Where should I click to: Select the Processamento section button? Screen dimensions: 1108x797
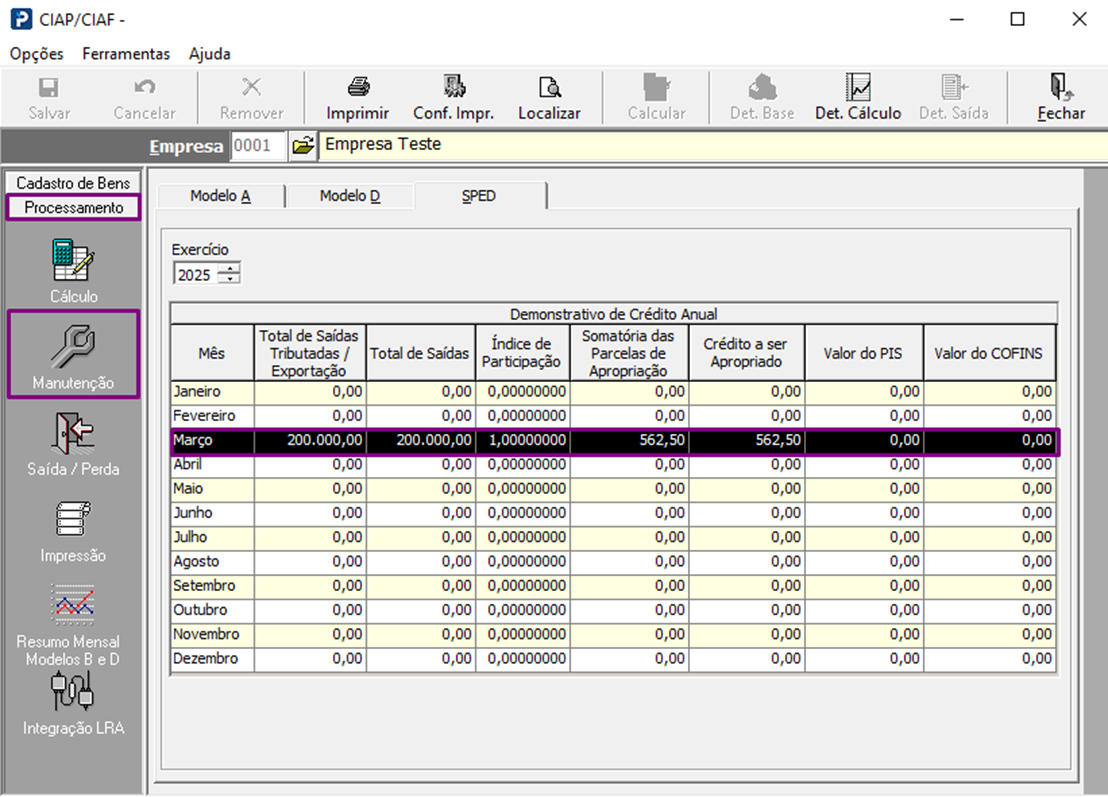74,208
